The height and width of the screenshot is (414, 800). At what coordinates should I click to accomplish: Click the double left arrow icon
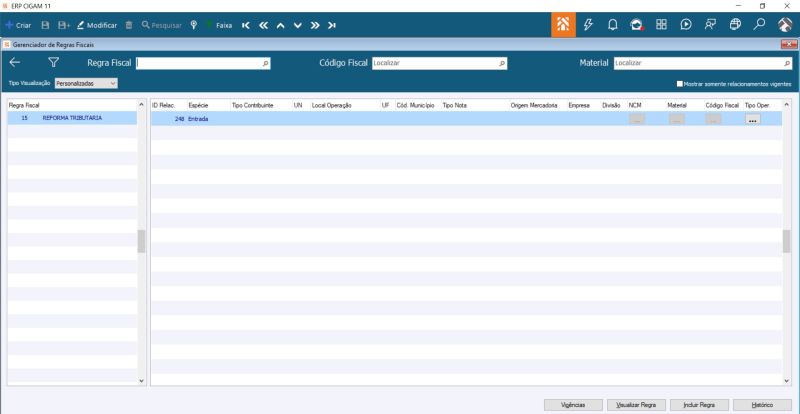tap(263, 25)
